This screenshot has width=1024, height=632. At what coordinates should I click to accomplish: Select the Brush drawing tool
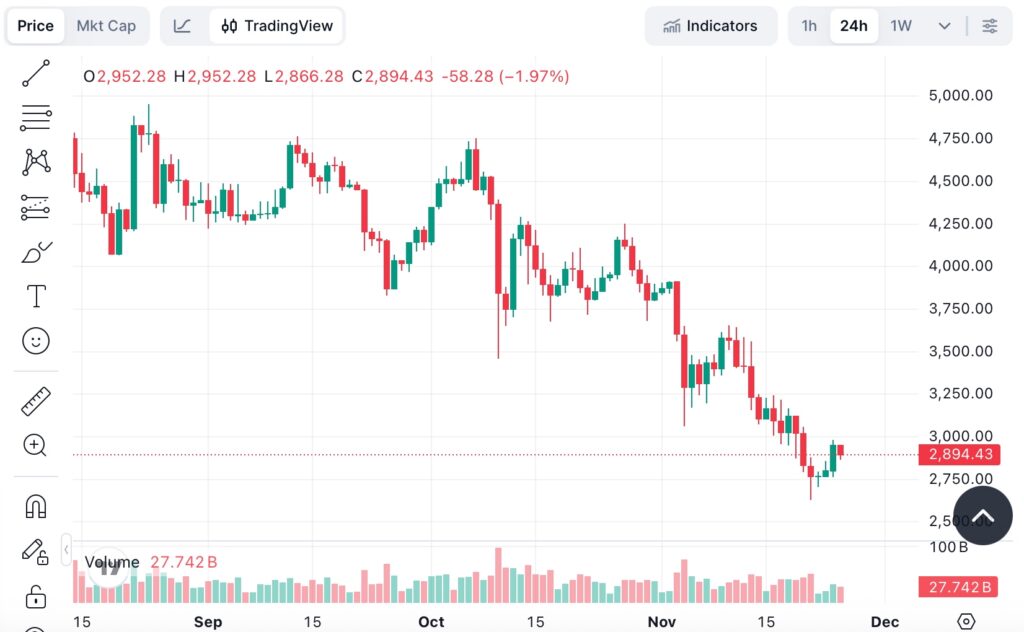[35, 251]
